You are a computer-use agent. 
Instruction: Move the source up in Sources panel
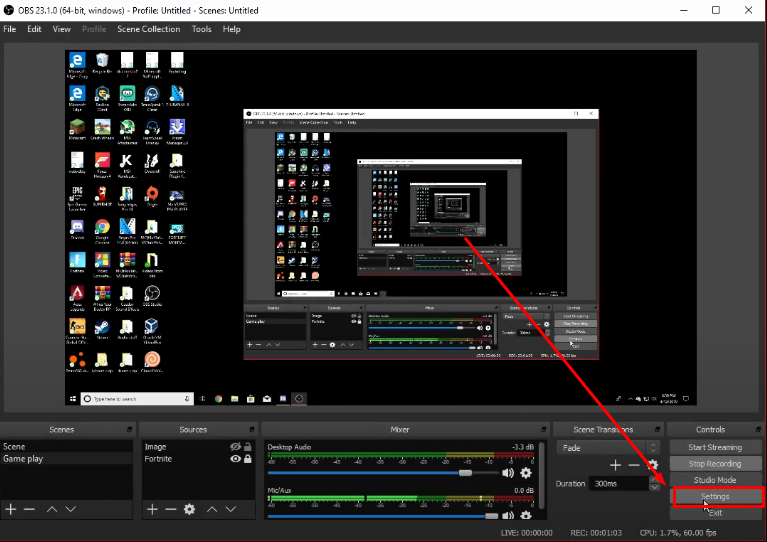click(x=212, y=510)
